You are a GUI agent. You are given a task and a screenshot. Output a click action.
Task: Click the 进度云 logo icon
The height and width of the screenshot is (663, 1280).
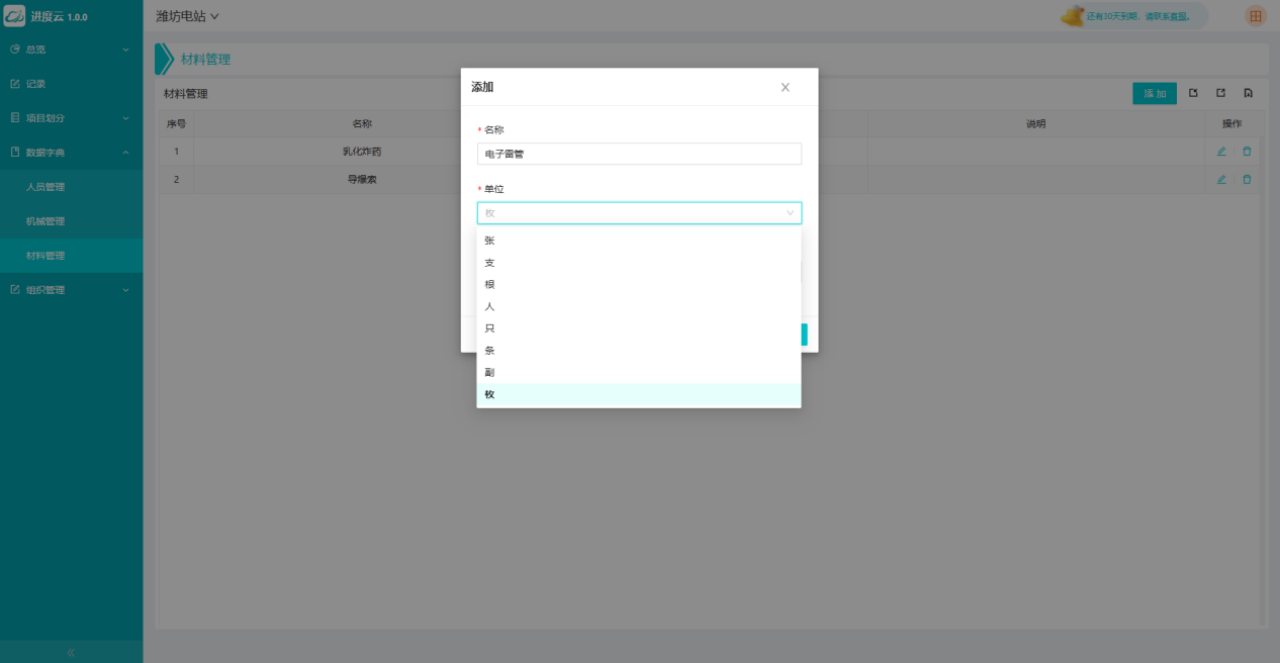(x=15, y=16)
